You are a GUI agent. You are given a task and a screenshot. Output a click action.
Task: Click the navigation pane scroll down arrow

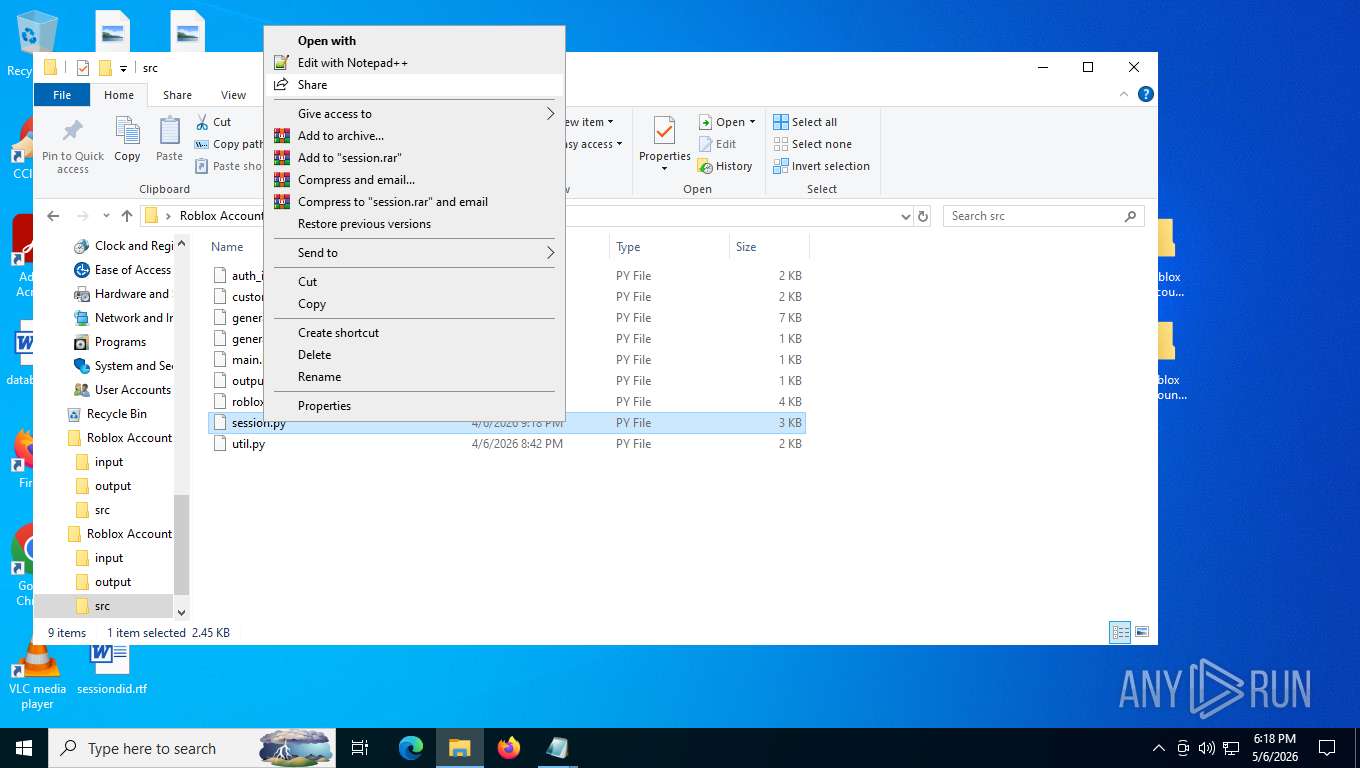pos(181,612)
